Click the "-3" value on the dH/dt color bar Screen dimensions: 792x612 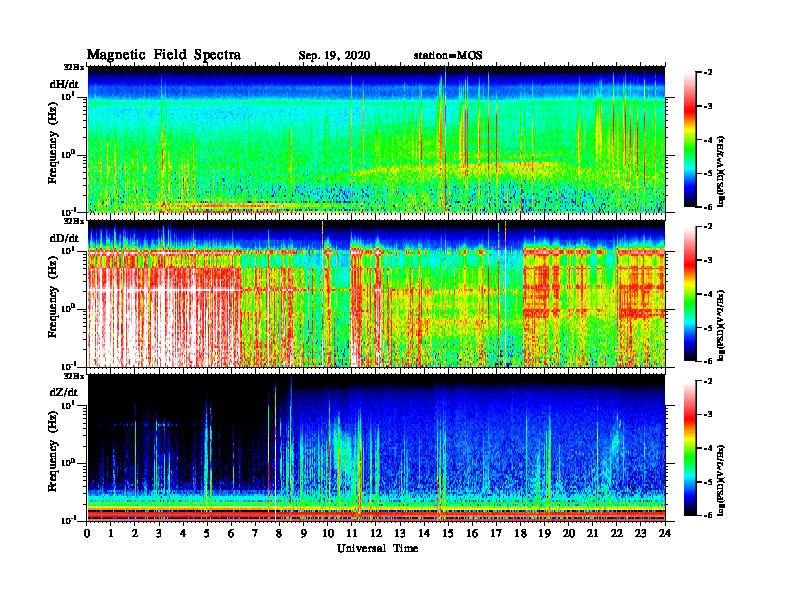[707, 106]
